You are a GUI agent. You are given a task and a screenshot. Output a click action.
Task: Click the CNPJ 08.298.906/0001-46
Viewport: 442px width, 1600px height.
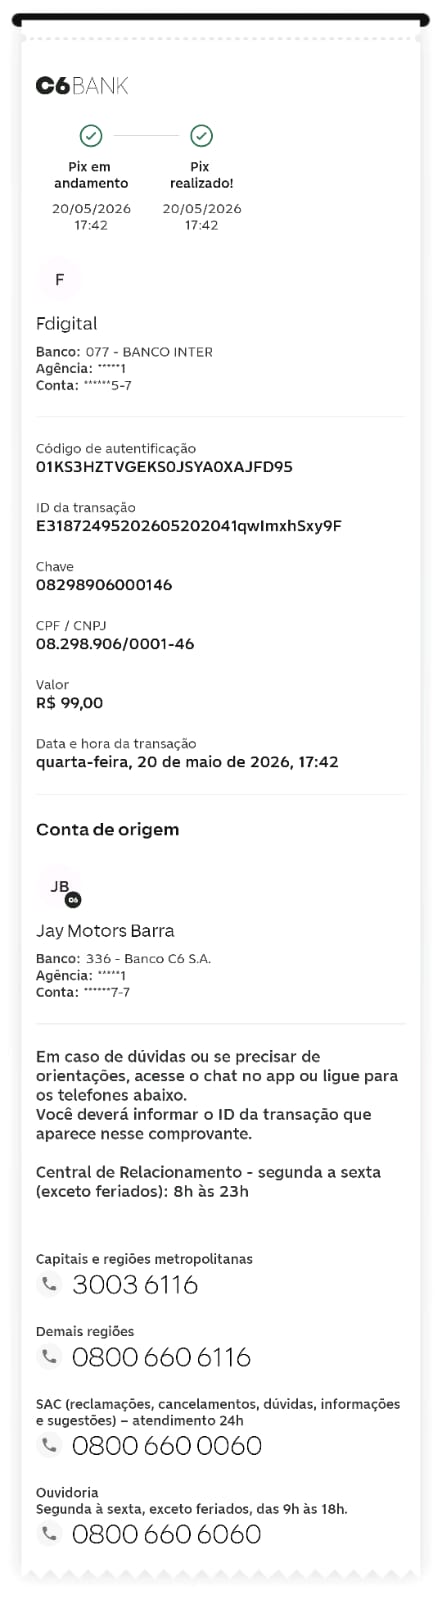115,644
